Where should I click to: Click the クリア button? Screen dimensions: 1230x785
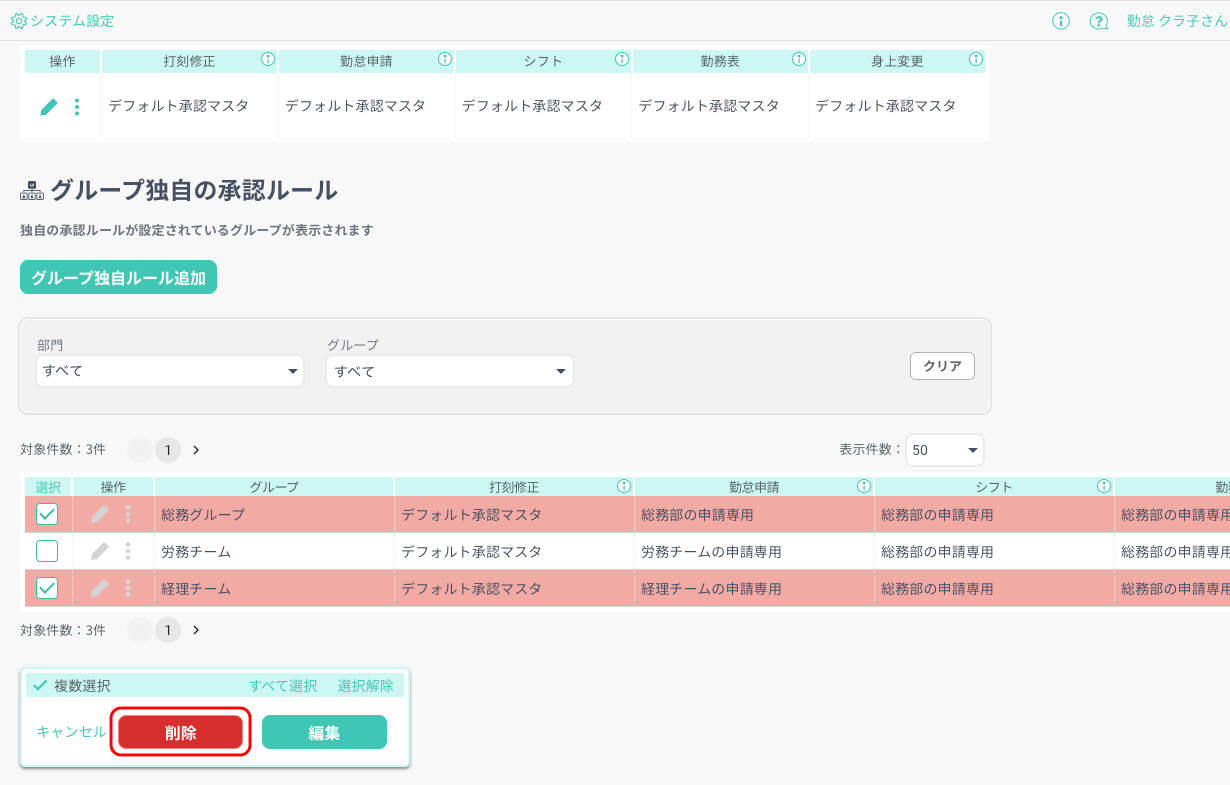942,366
